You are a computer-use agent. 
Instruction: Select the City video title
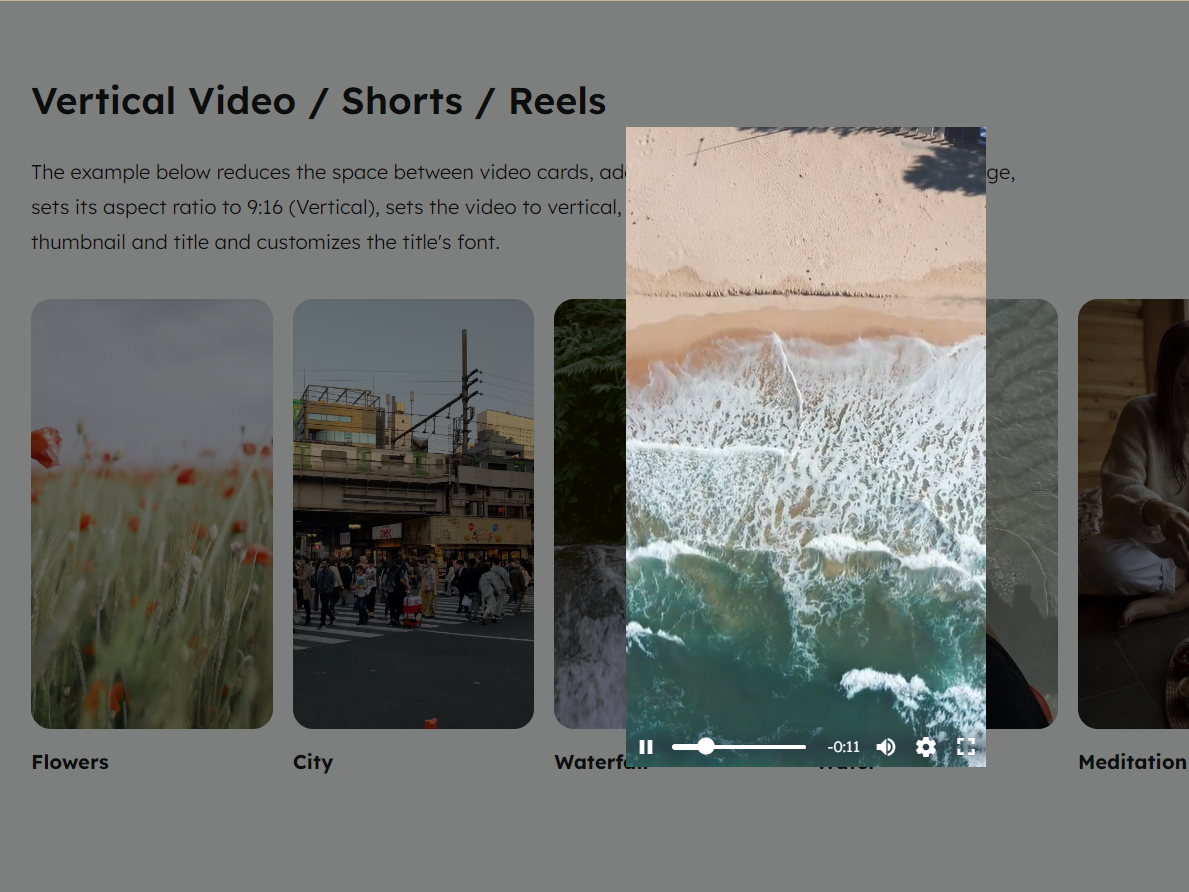[x=313, y=762]
